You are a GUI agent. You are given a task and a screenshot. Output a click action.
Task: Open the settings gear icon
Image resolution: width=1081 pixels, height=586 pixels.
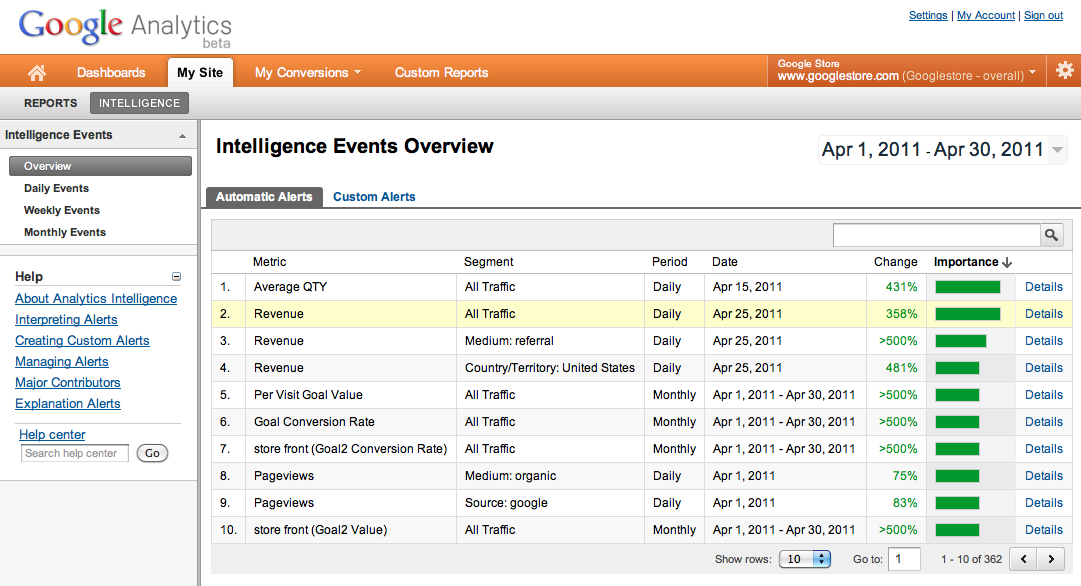coord(1064,70)
